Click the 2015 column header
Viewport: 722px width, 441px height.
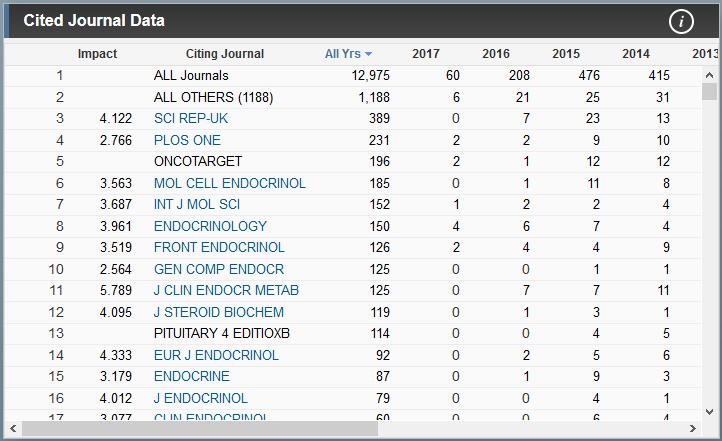pyautogui.click(x=565, y=54)
